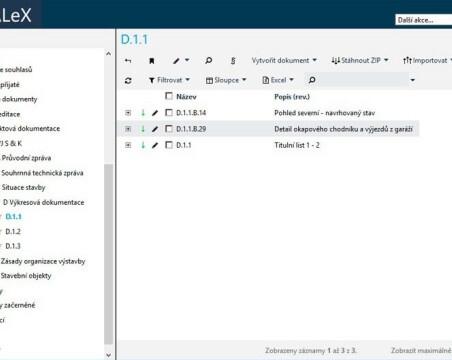Click the bookmark icon in toolbar
Screen dimensions: 452x360
click(x=152, y=61)
